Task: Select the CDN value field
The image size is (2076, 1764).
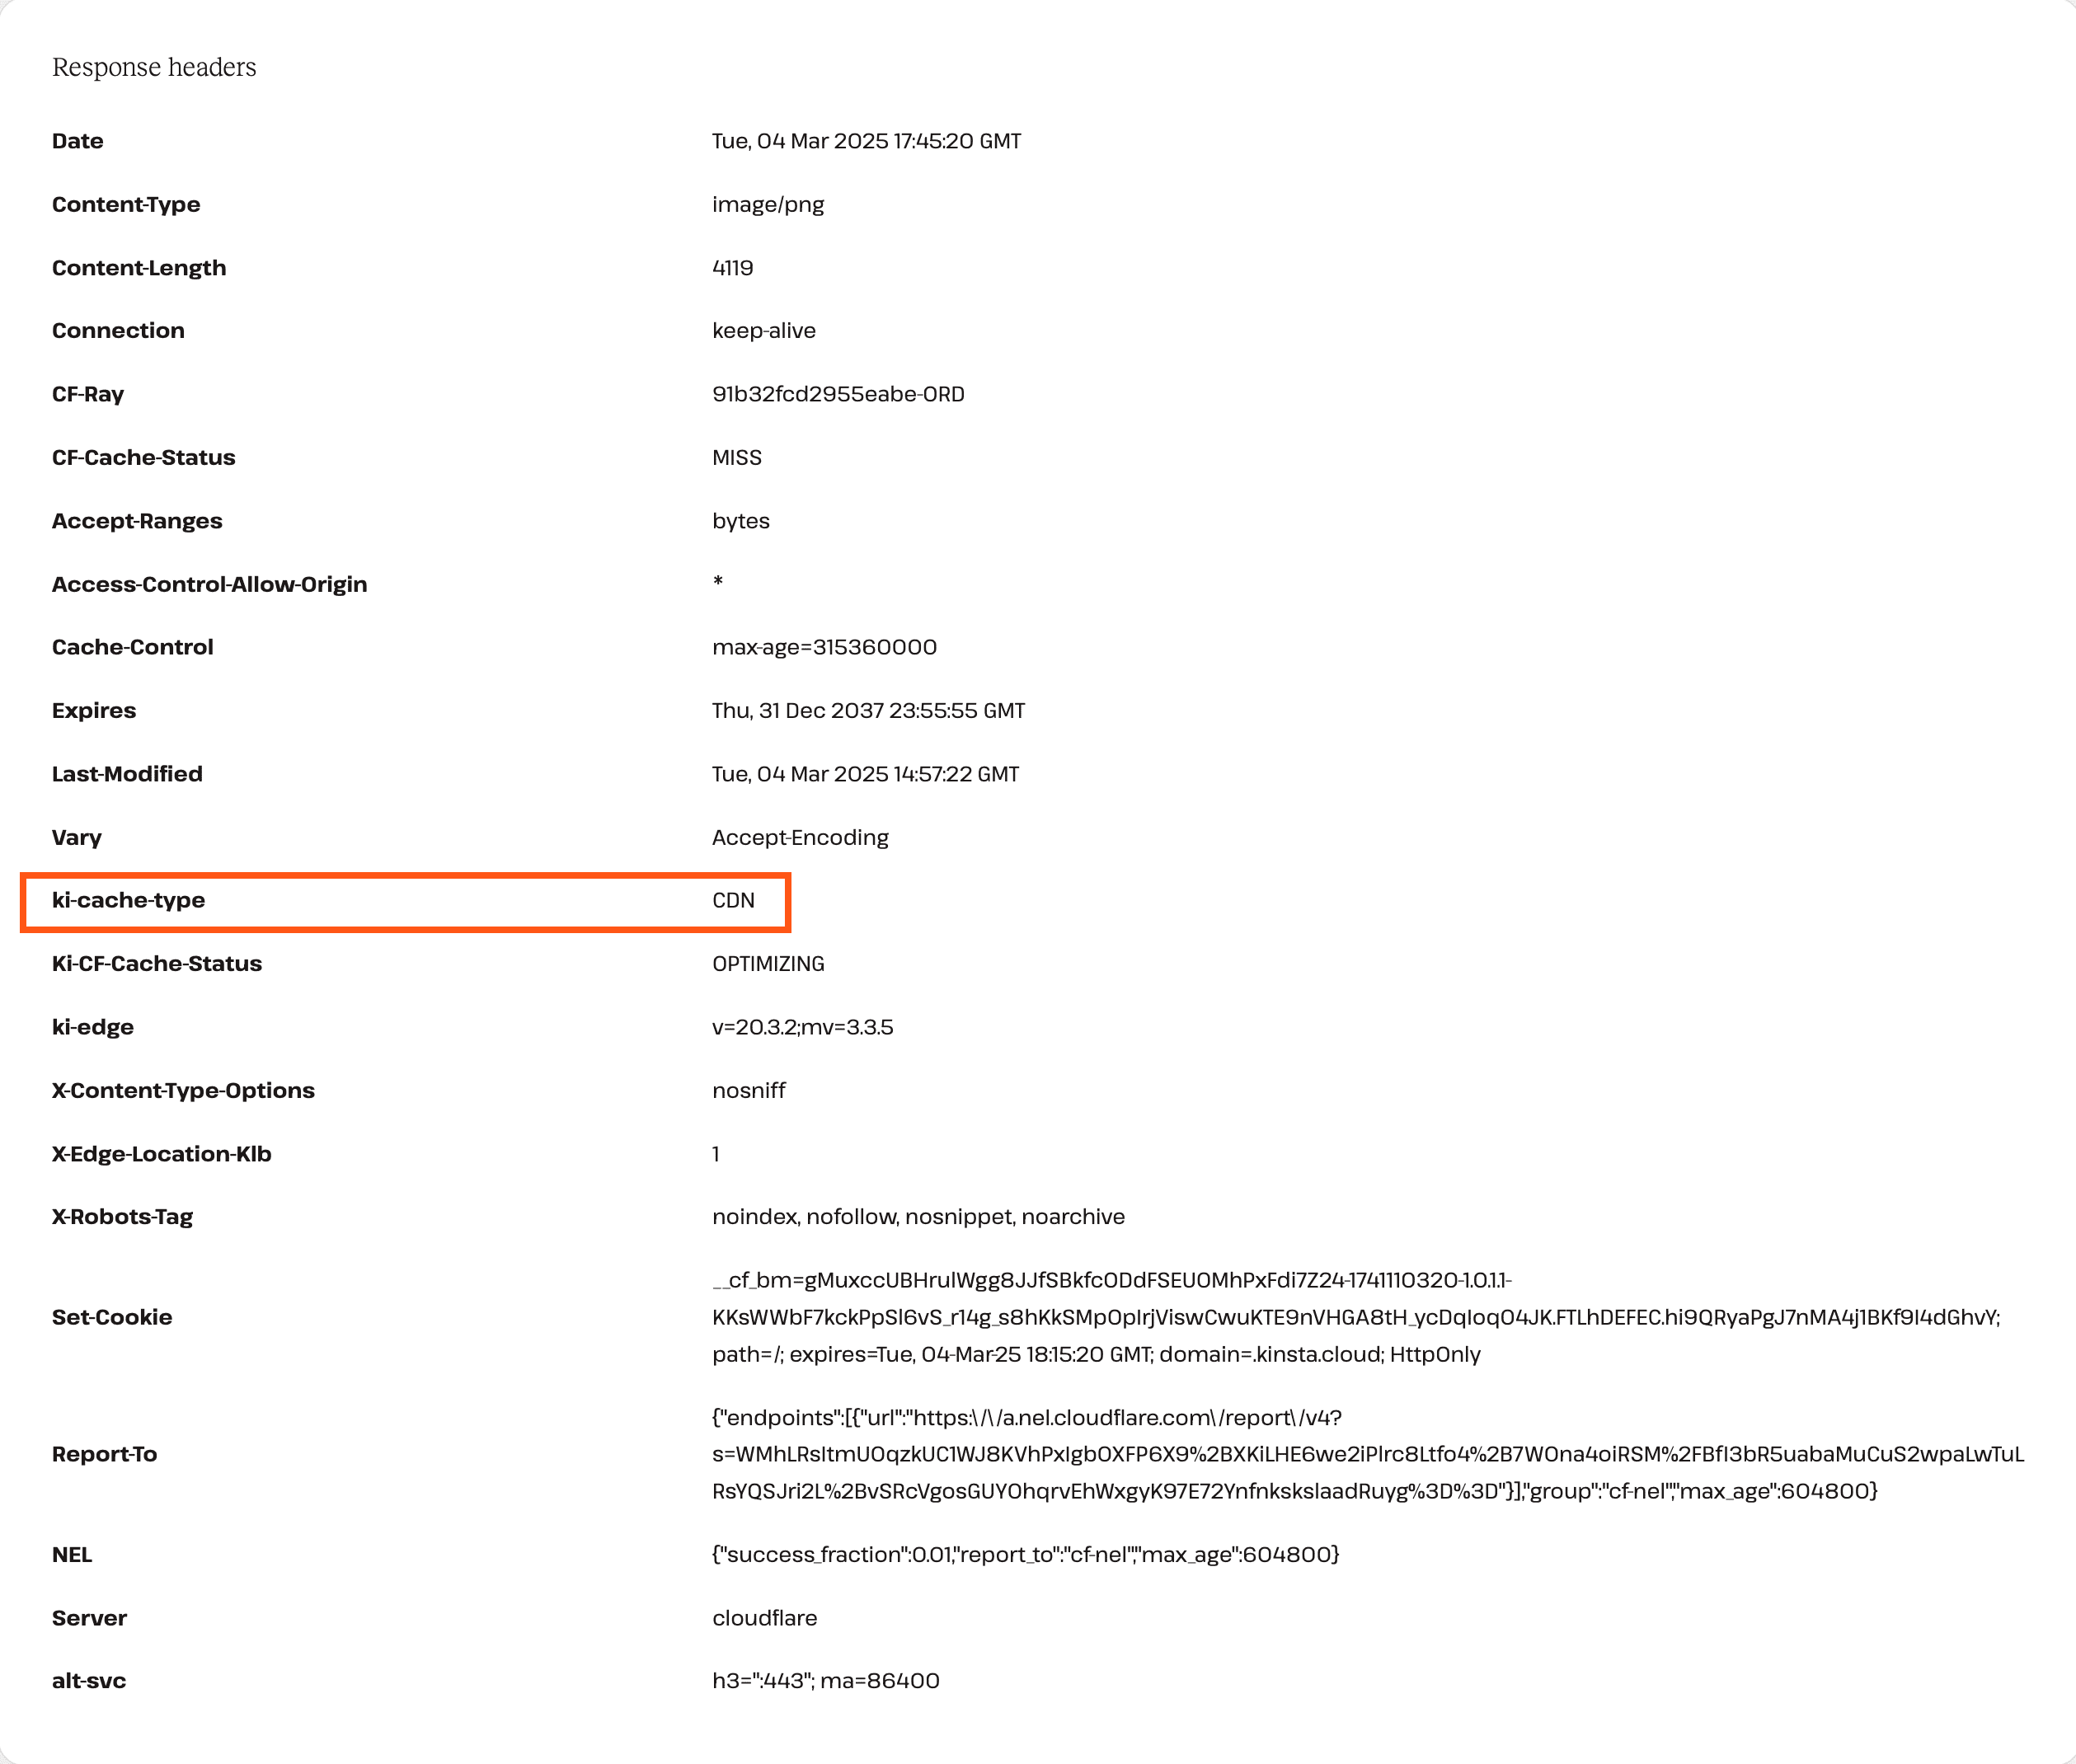Action: [730, 899]
